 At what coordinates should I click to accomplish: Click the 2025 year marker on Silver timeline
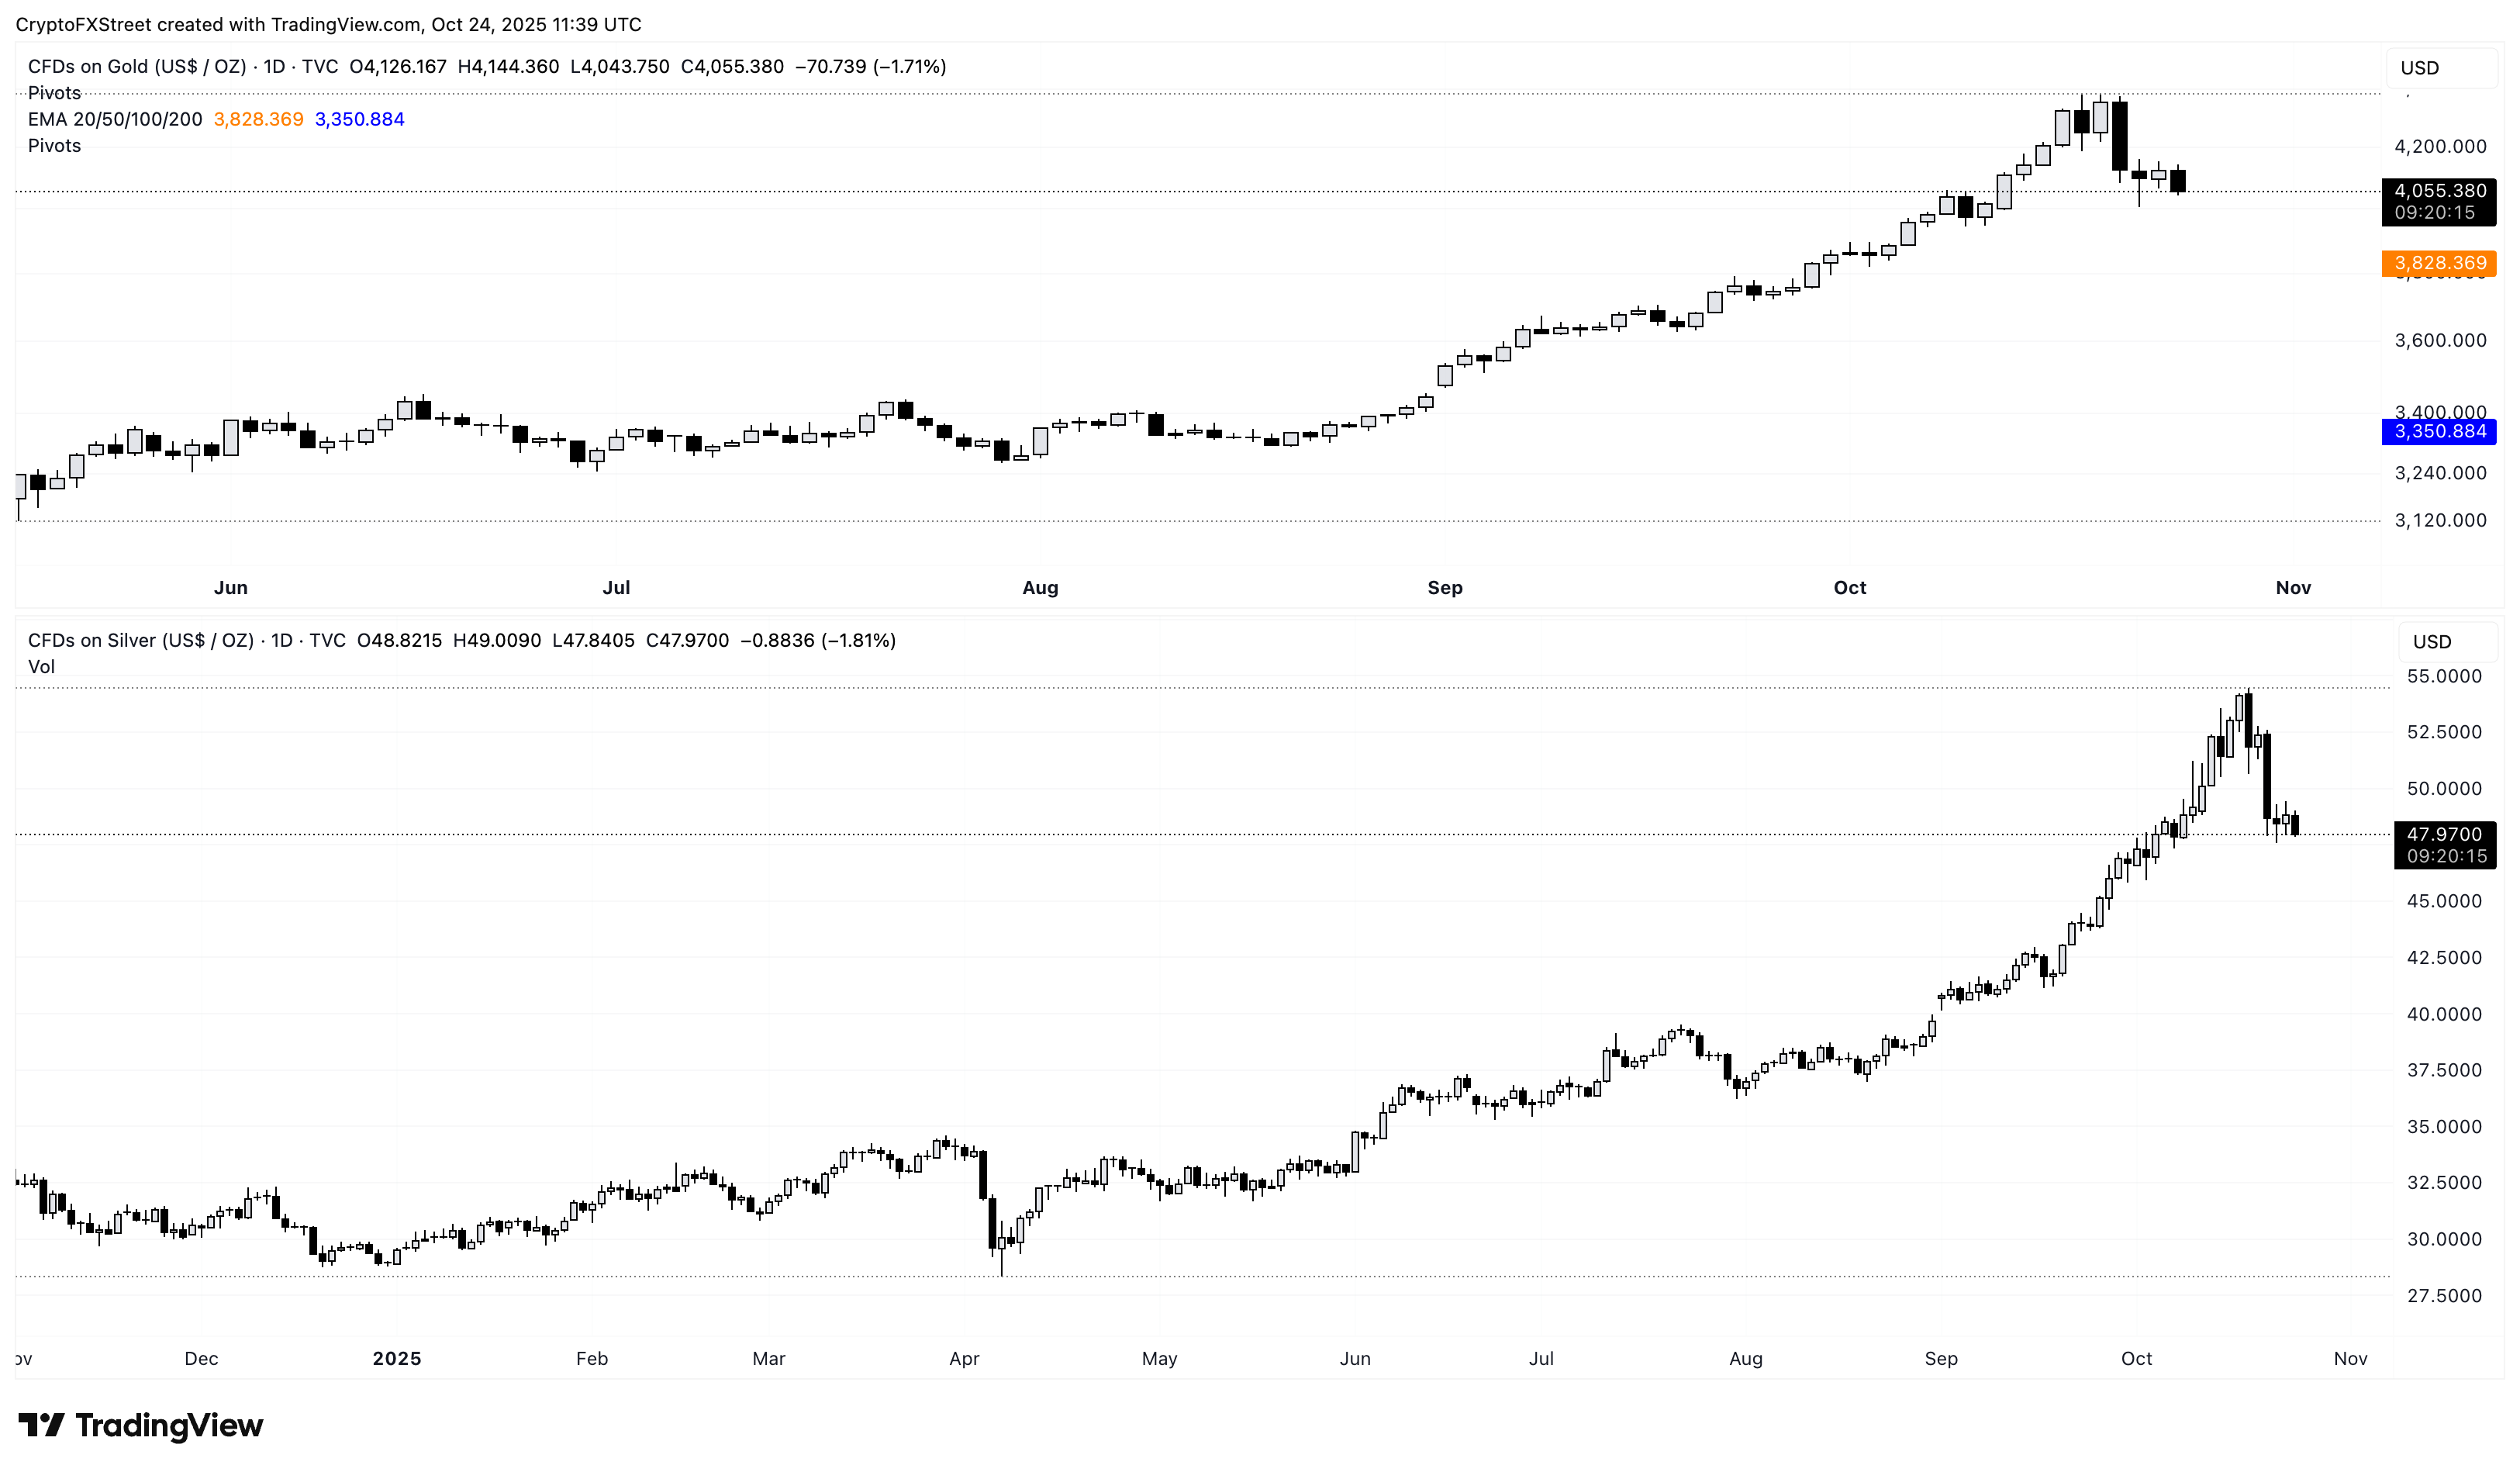point(396,1358)
